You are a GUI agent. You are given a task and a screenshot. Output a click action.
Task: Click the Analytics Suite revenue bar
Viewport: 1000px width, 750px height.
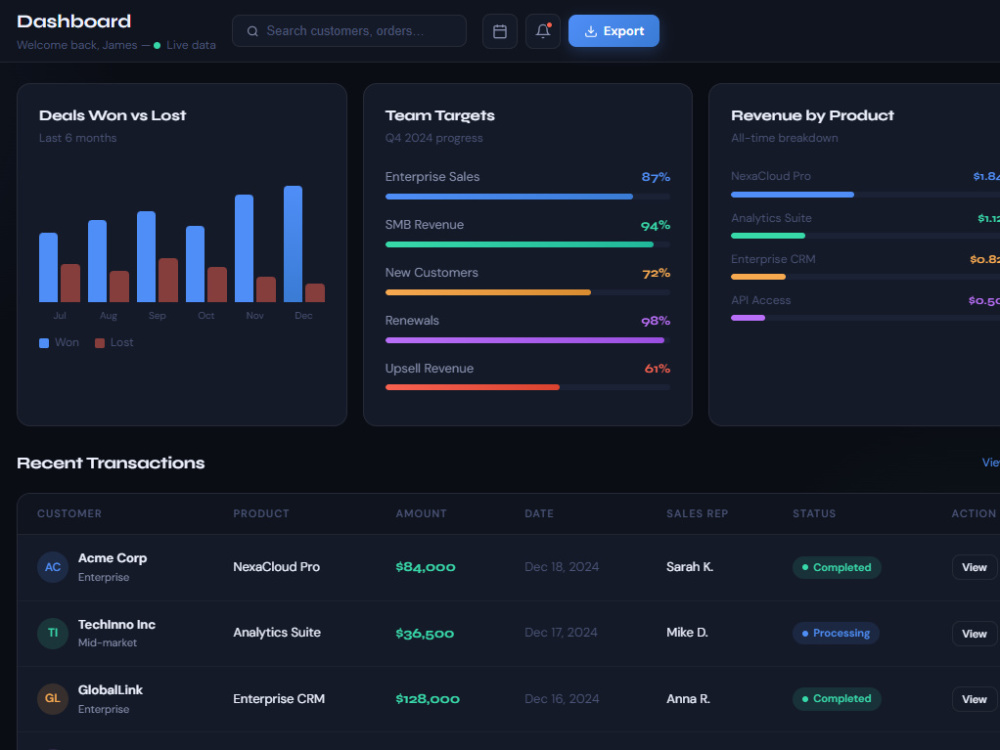pyautogui.click(x=865, y=236)
